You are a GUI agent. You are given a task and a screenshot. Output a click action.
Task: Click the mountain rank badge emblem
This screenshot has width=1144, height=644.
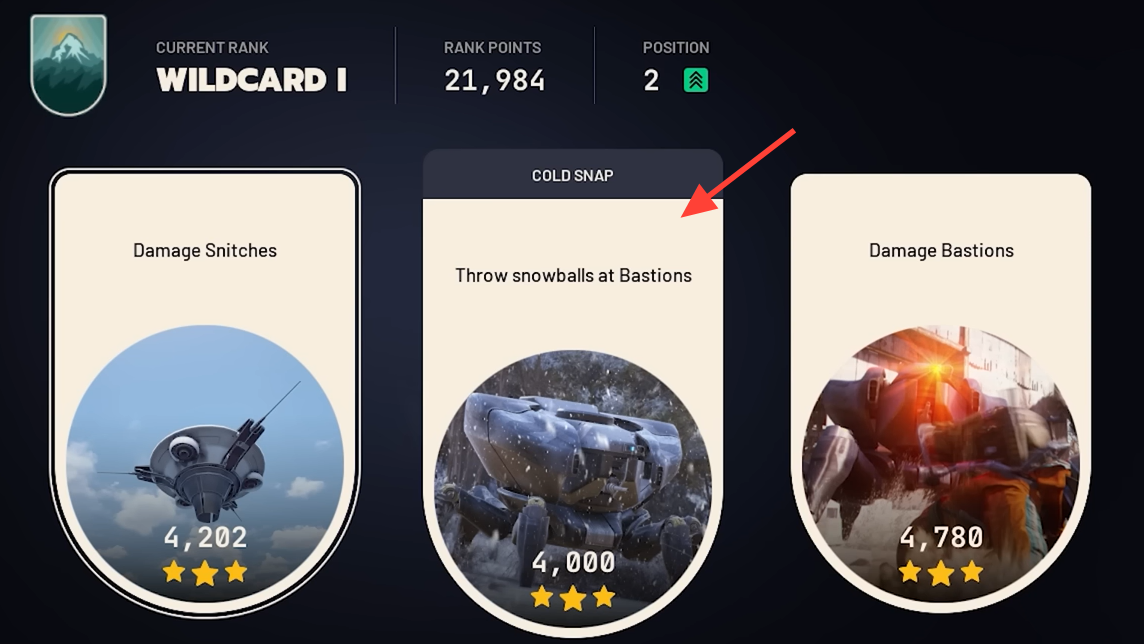point(69,65)
